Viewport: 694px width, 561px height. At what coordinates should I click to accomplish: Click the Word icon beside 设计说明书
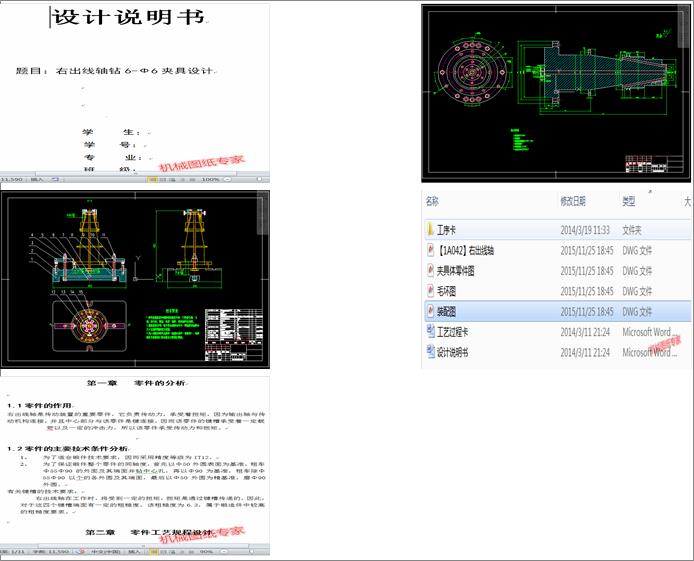point(430,352)
